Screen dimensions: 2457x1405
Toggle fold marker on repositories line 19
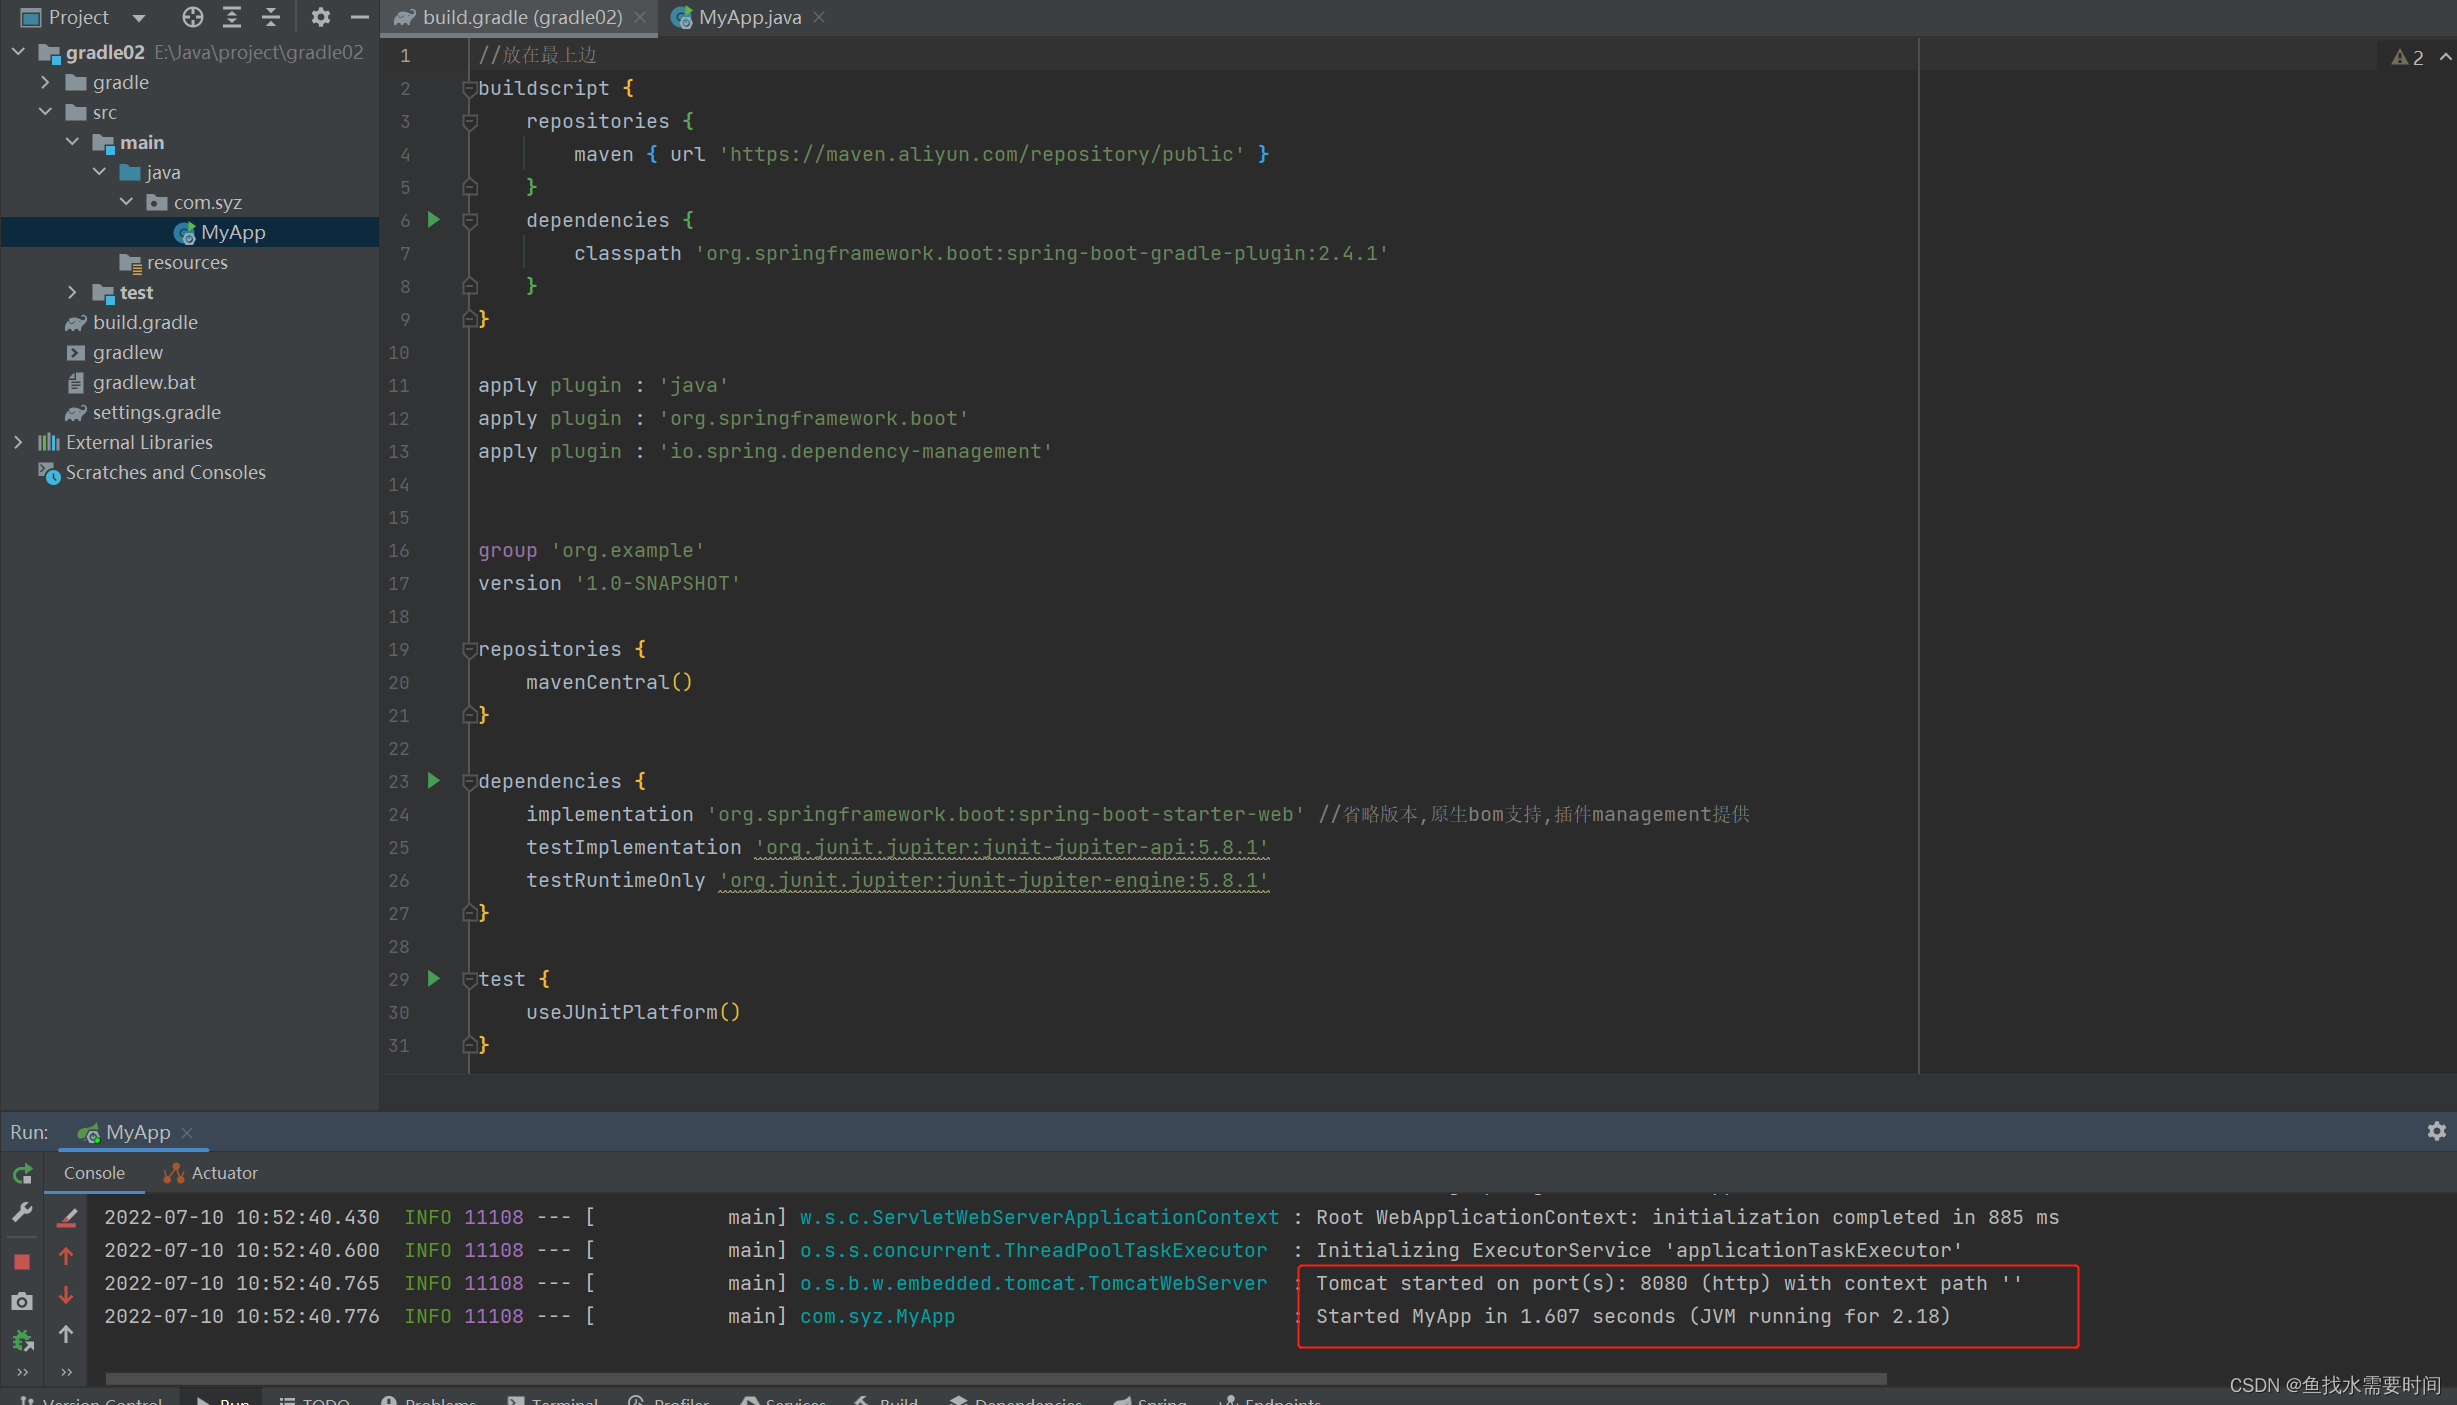tap(469, 649)
